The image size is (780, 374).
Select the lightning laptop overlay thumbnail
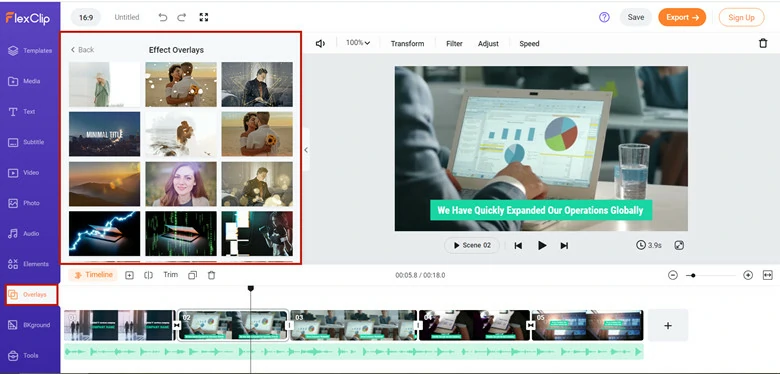104,234
